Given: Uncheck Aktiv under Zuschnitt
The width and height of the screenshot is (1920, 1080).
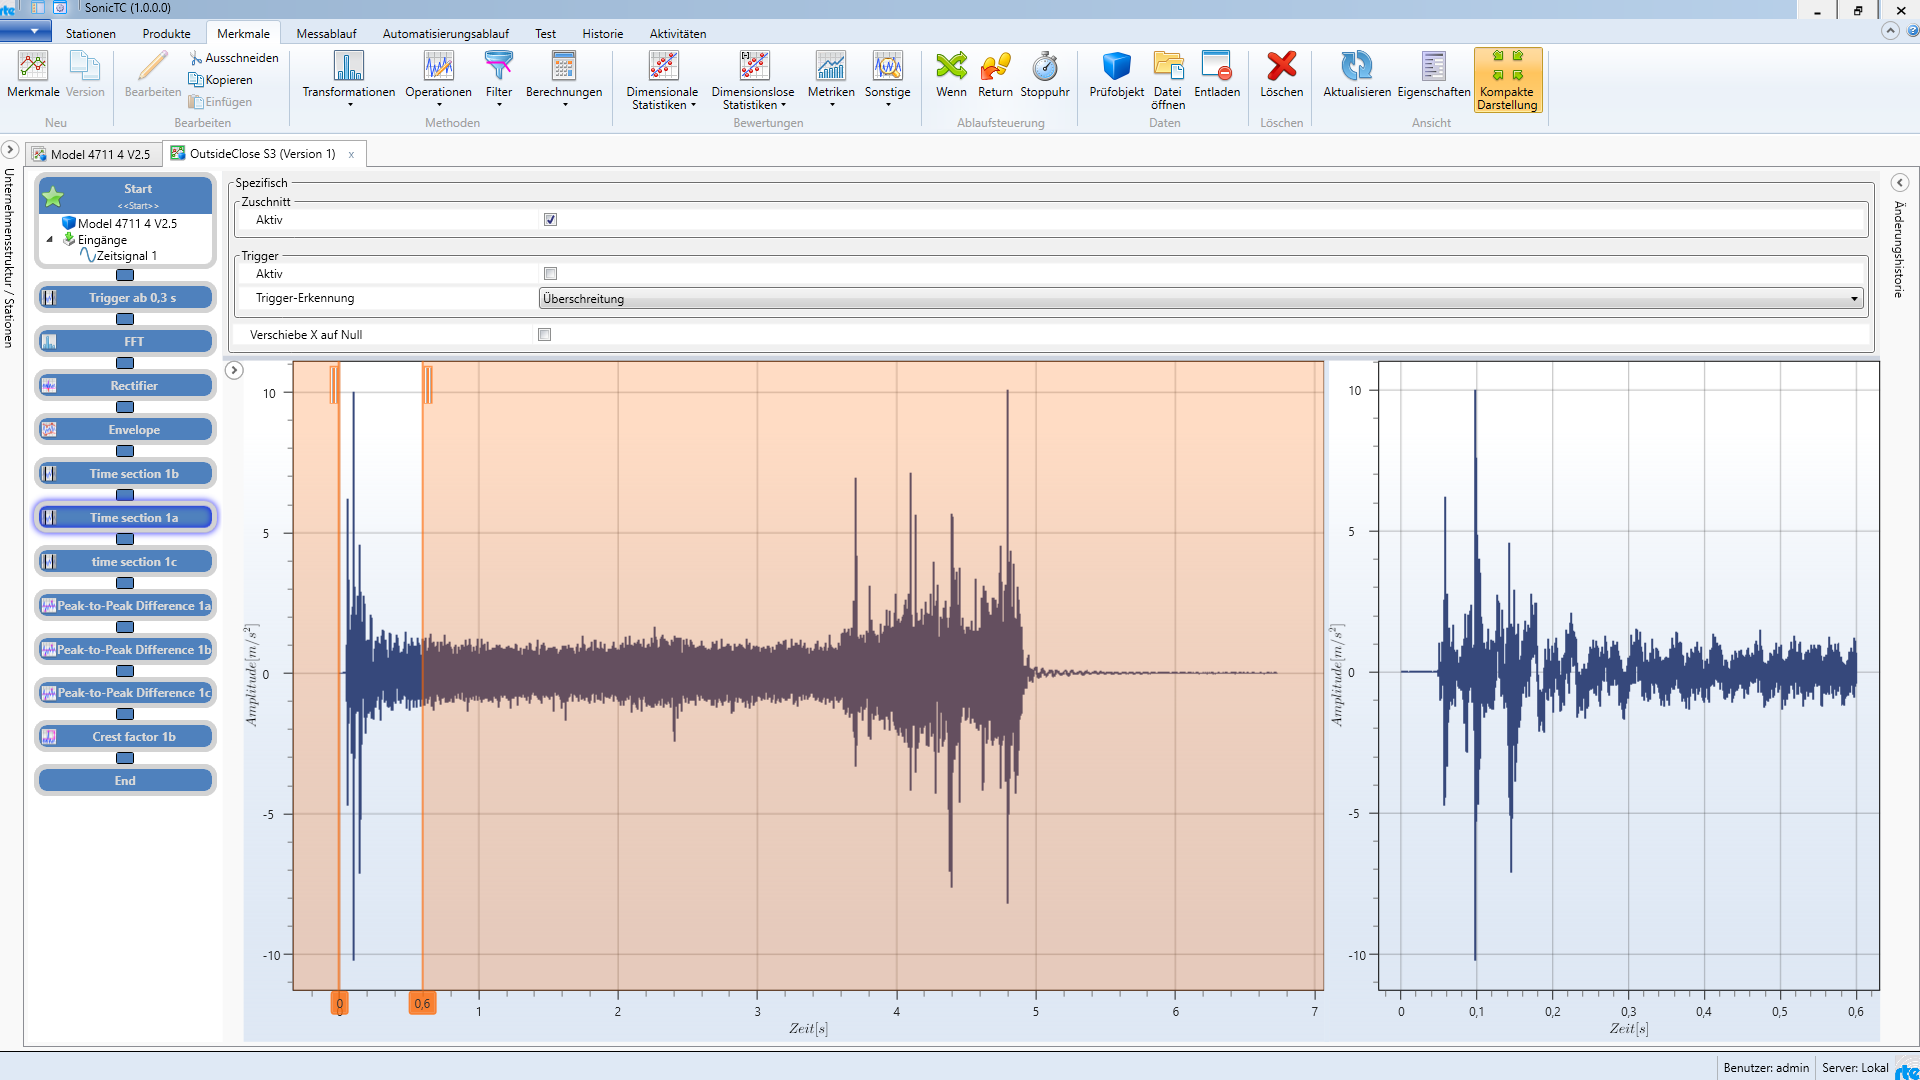Looking at the screenshot, I should (x=550, y=219).
